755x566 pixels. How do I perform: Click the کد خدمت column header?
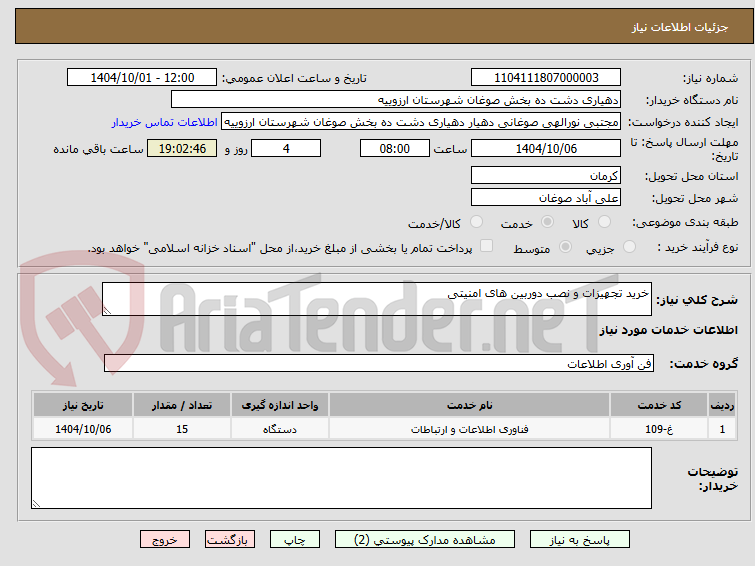[x=659, y=405]
